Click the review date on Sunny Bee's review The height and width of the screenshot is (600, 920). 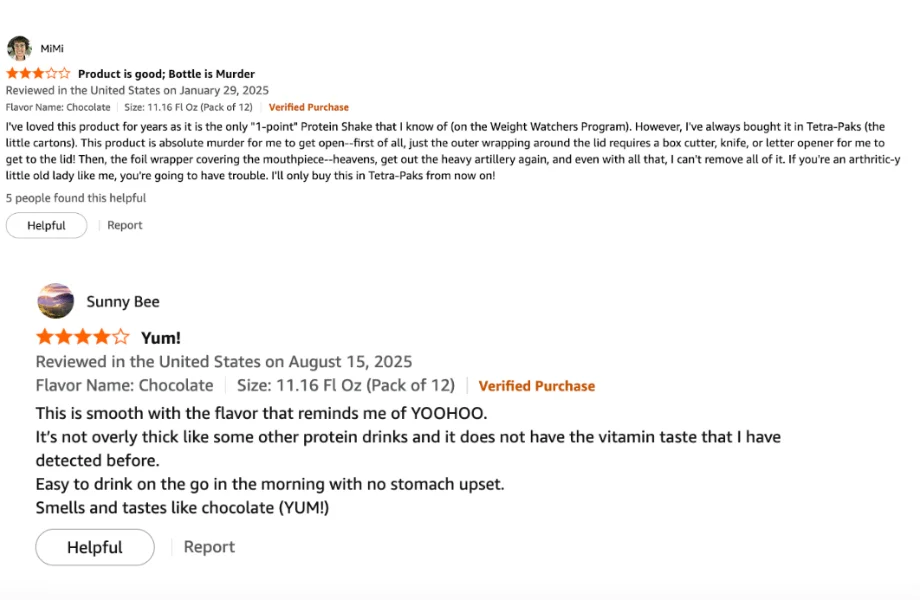pyautogui.click(x=226, y=361)
